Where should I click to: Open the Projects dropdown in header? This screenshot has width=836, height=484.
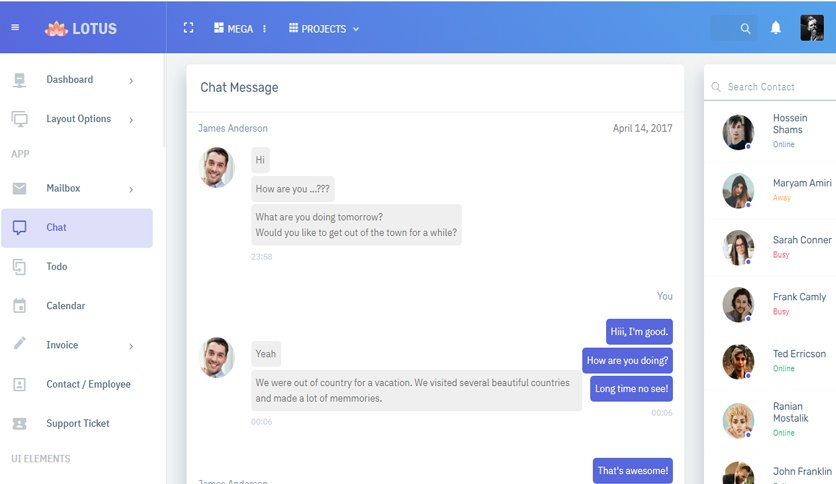324,29
